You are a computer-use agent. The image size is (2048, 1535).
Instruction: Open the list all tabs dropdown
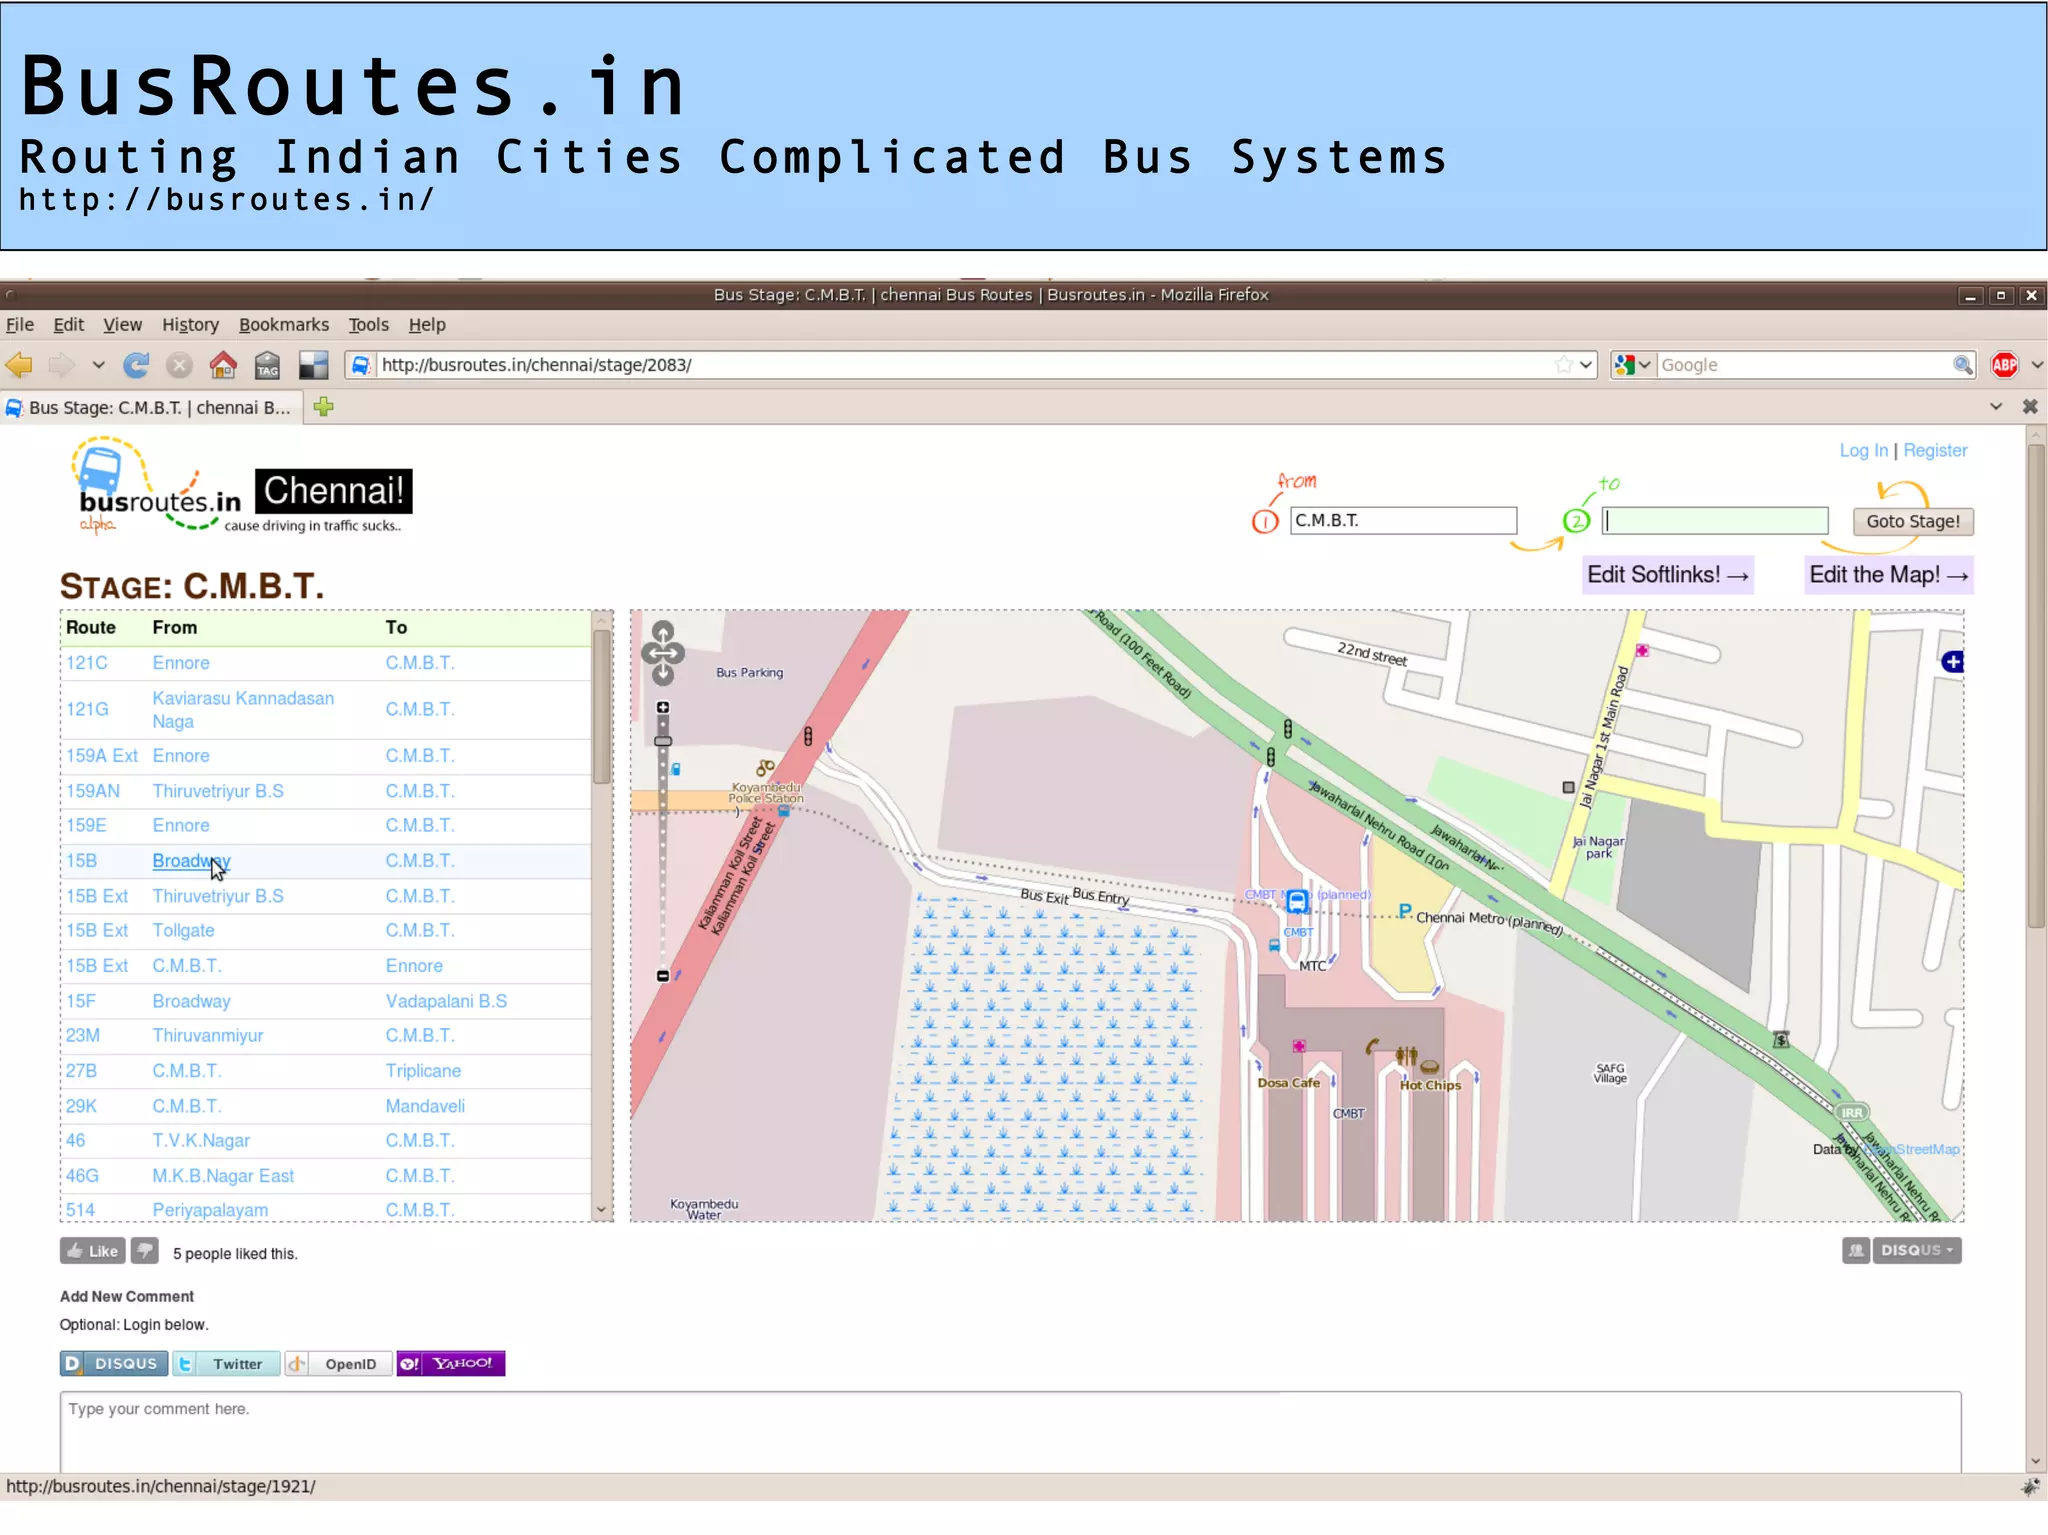1995,407
